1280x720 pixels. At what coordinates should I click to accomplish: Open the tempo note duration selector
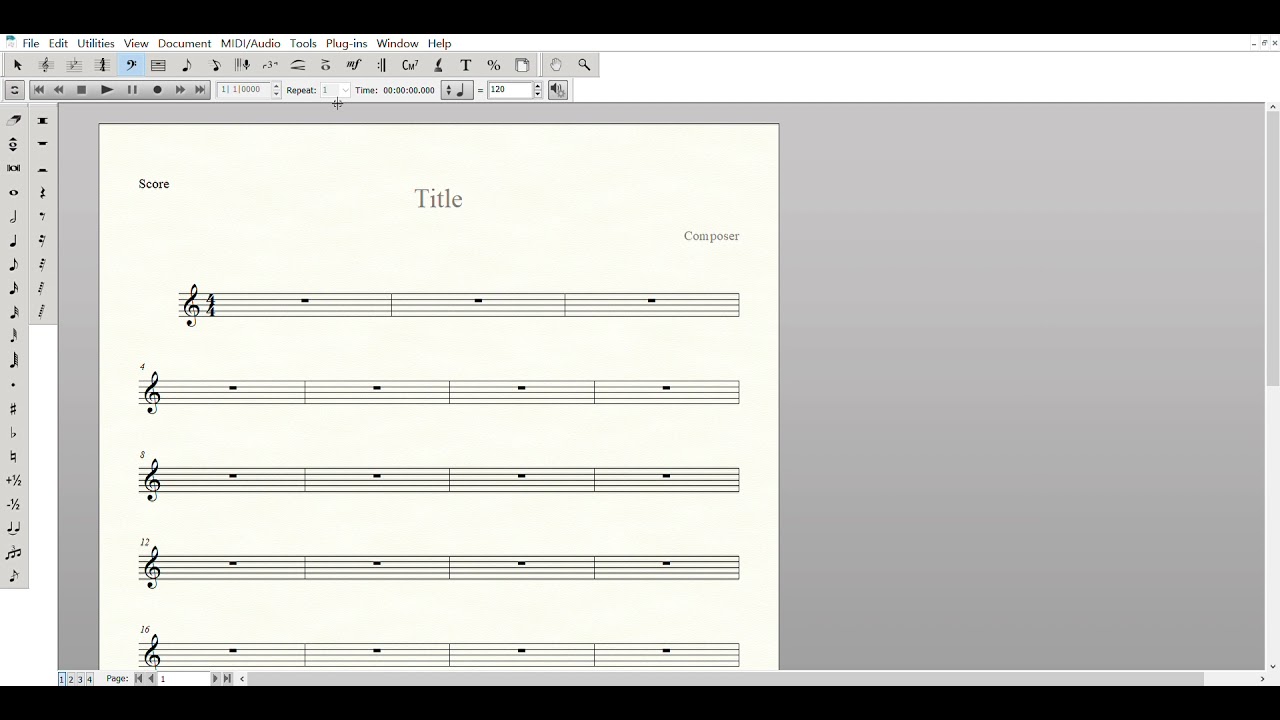457,90
